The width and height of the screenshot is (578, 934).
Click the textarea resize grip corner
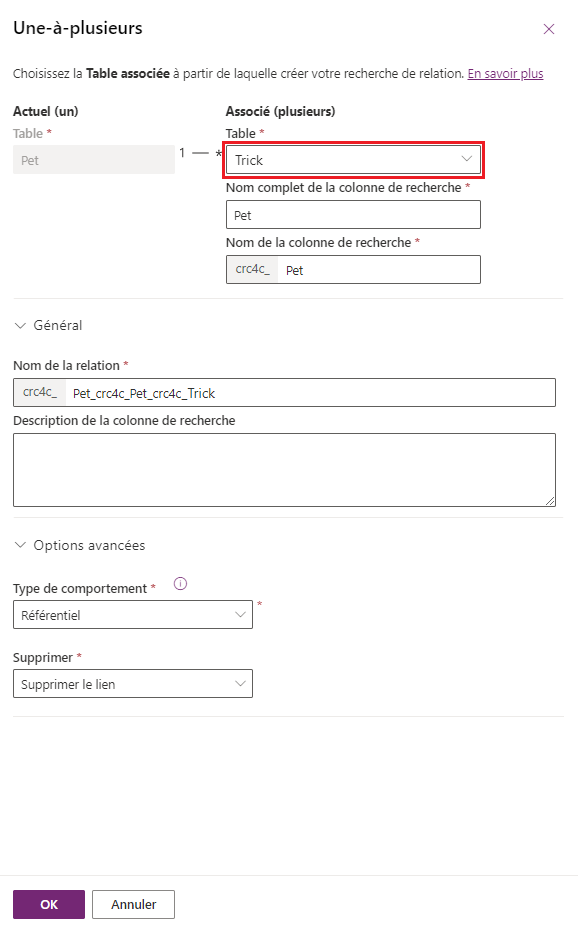[x=551, y=502]
